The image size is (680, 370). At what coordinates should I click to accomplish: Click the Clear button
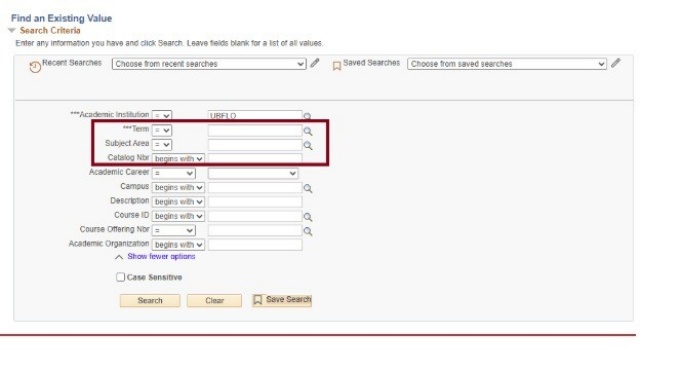(214, 301)
